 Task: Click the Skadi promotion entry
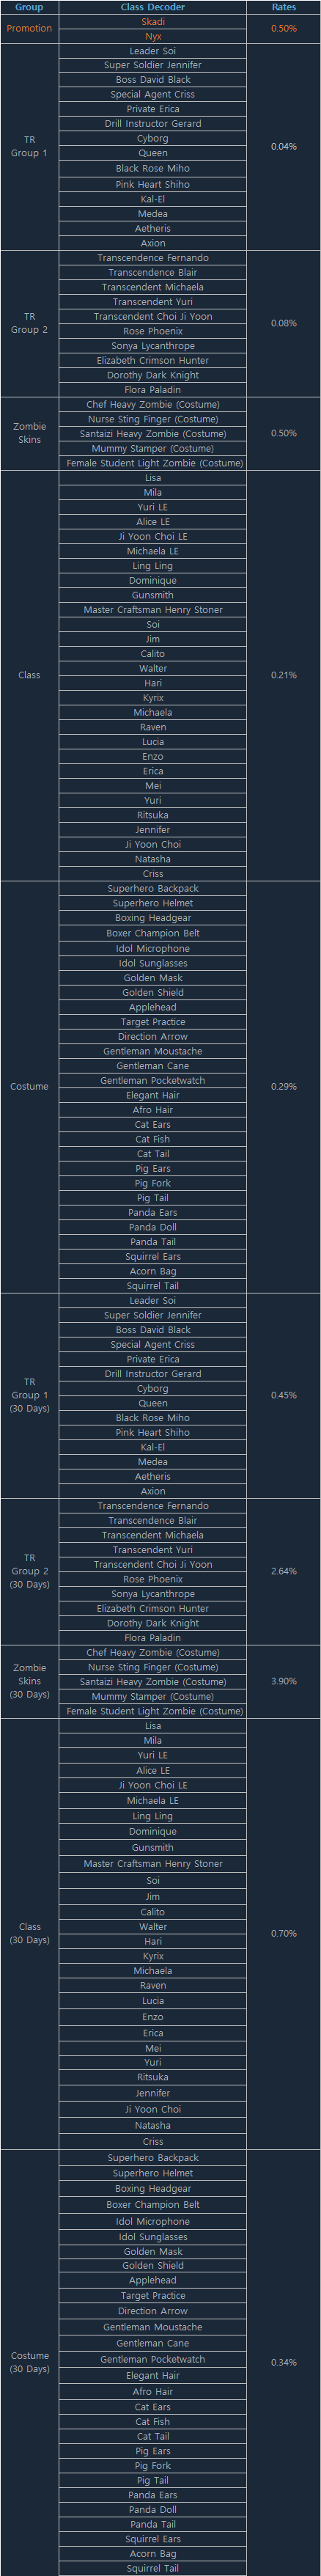[x=153, y=22]
